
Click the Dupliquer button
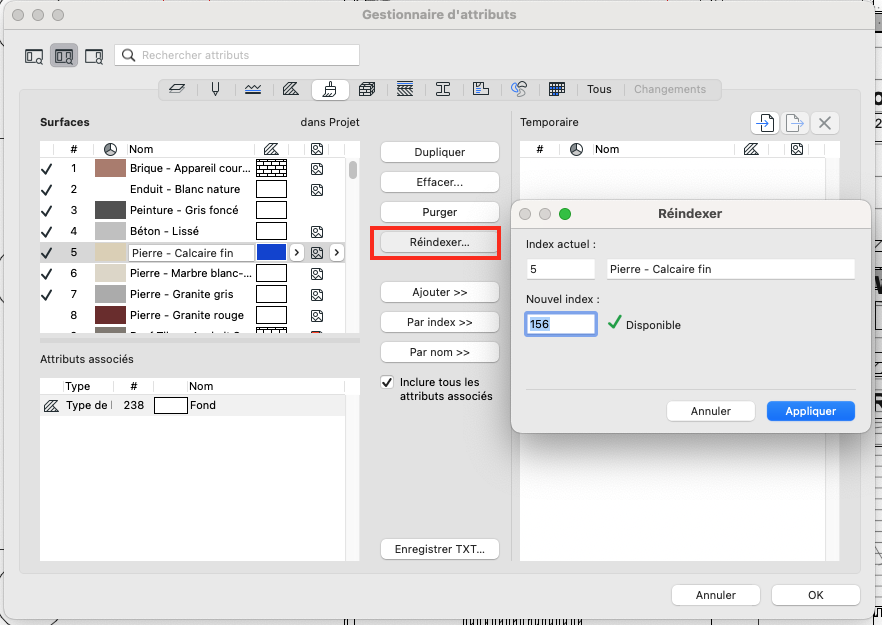[440, 152]
